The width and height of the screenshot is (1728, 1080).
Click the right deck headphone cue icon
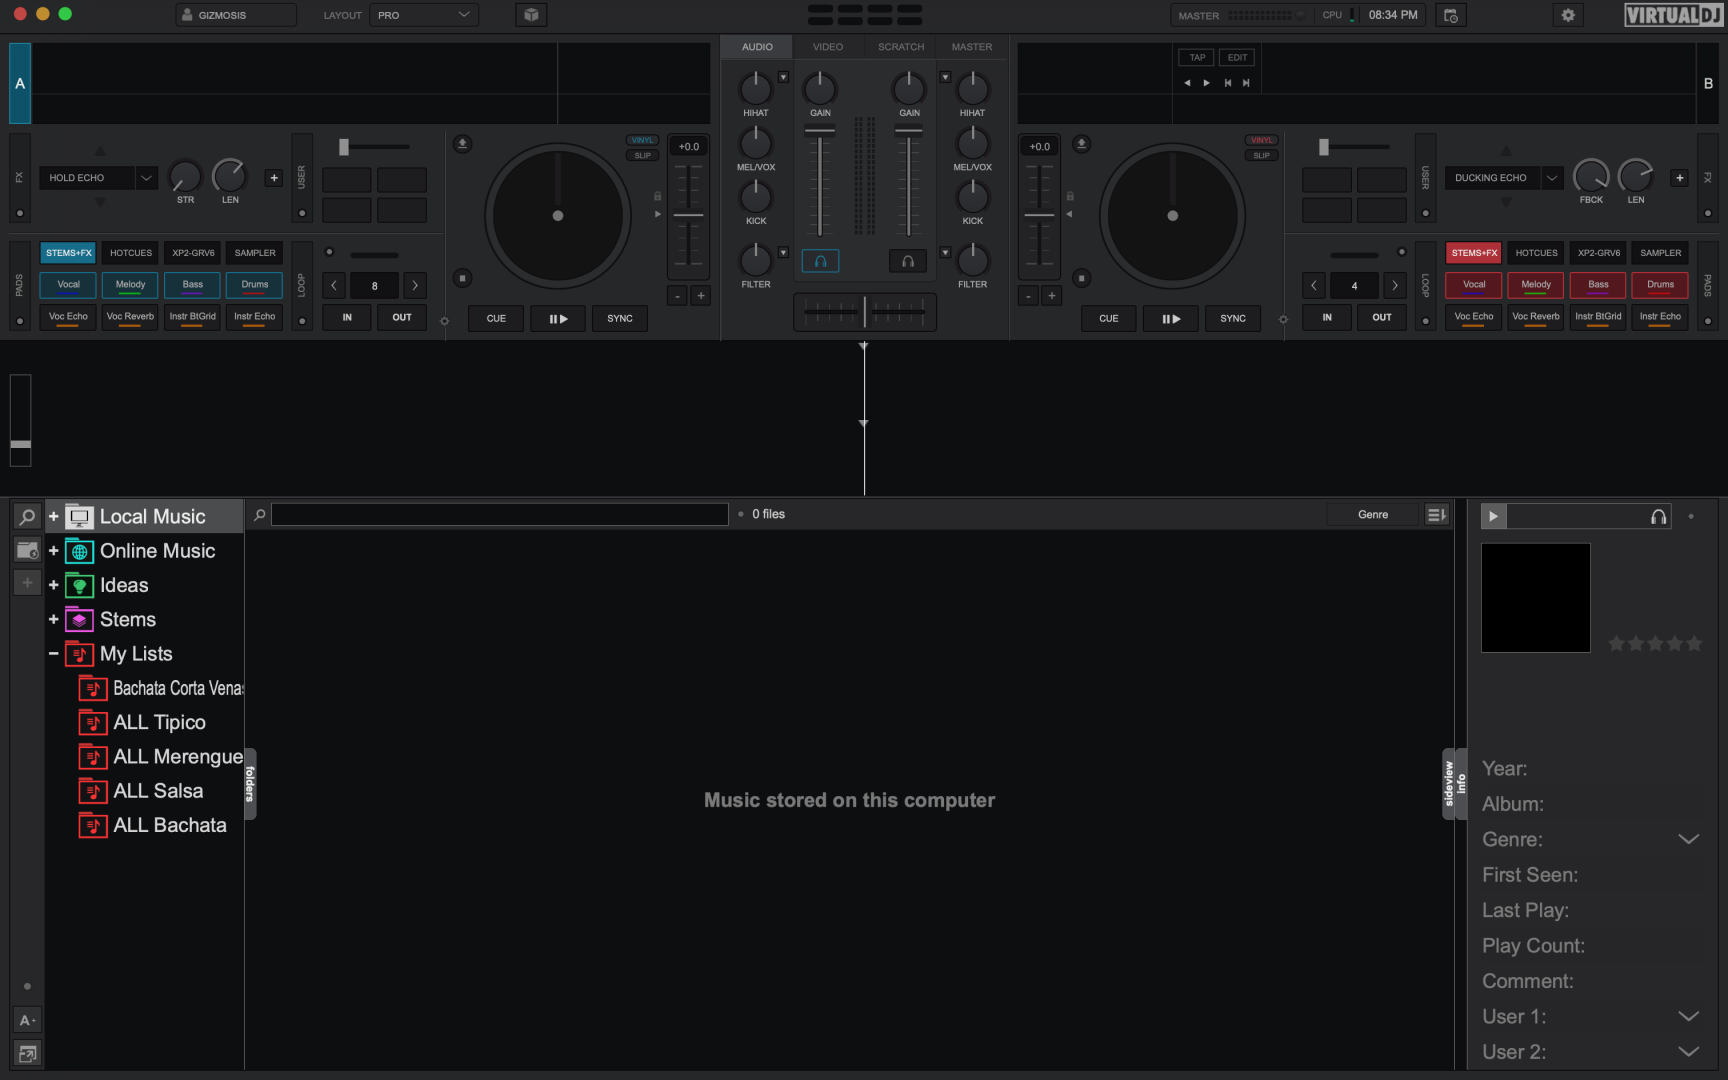[x=908, y=261]
